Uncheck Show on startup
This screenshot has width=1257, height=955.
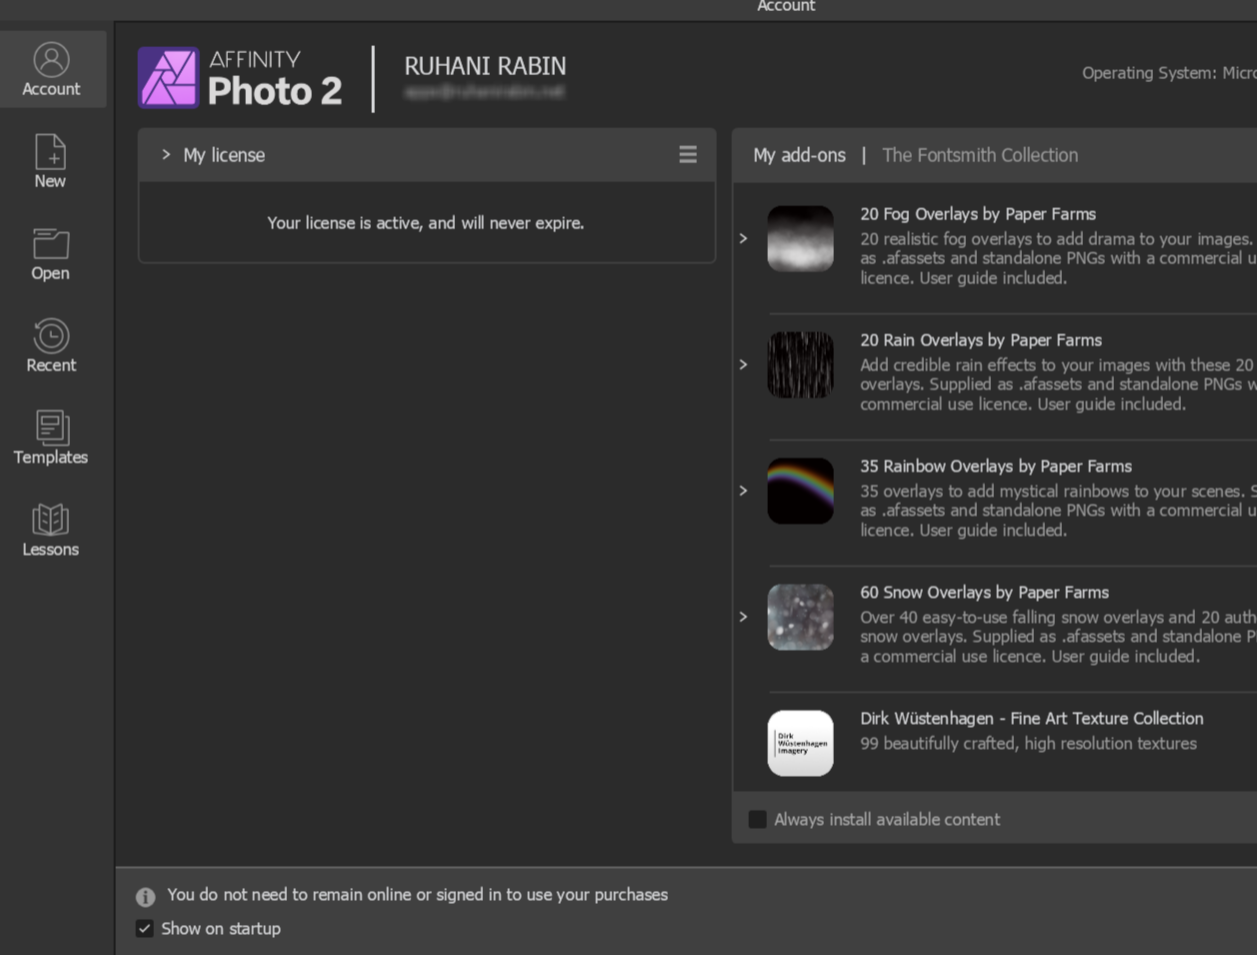145,929
